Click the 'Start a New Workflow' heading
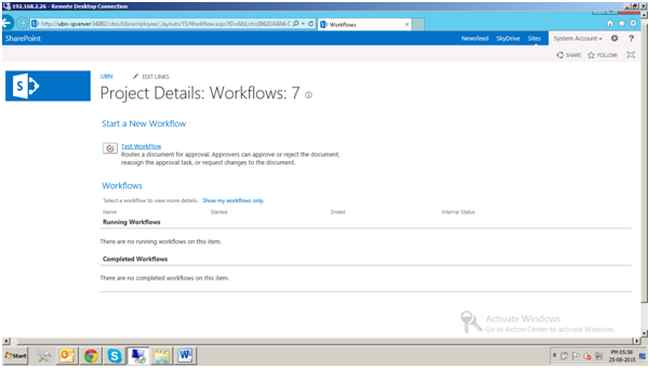Image resolution: width=650 pixels, height=368 pixels. pos(144,123)
